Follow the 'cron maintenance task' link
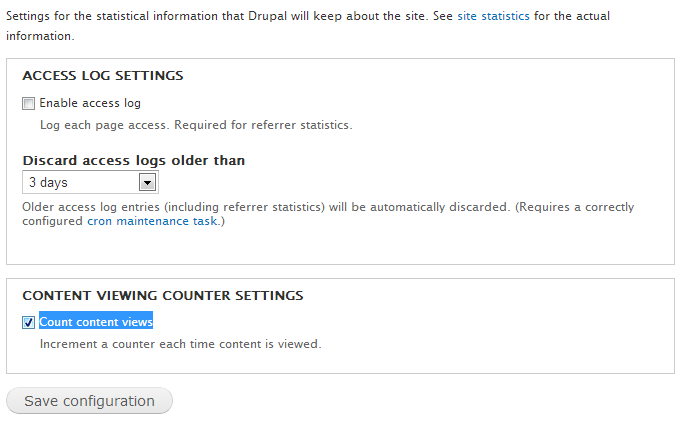Screen dimensions: 680x422 click(153, 221)
